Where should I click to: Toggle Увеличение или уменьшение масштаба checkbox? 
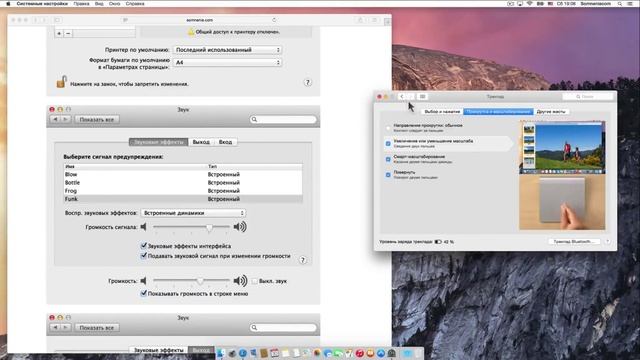coord(388,144)
